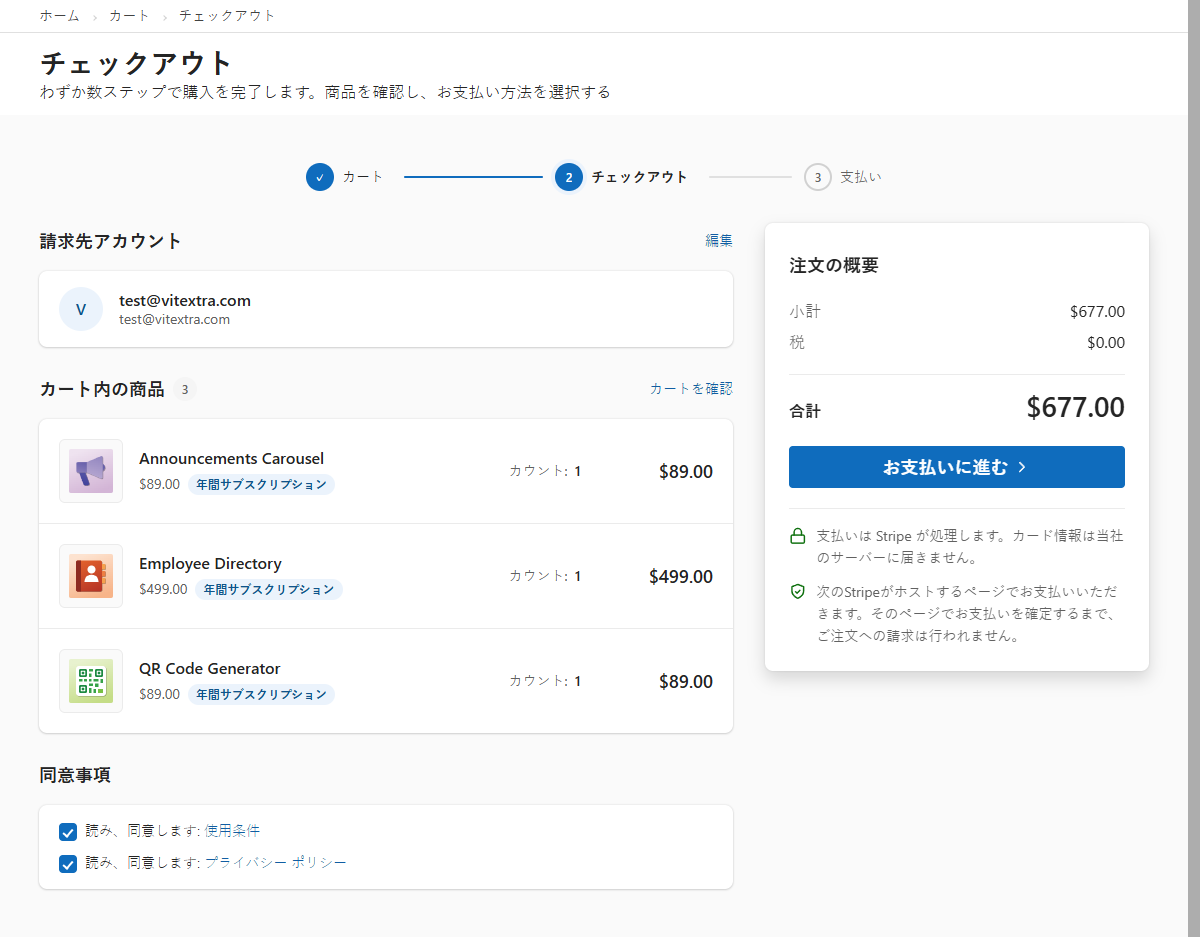Click the Announcements Carousel megaphone icon
The image size is (1200, 937).
point(91,471)
